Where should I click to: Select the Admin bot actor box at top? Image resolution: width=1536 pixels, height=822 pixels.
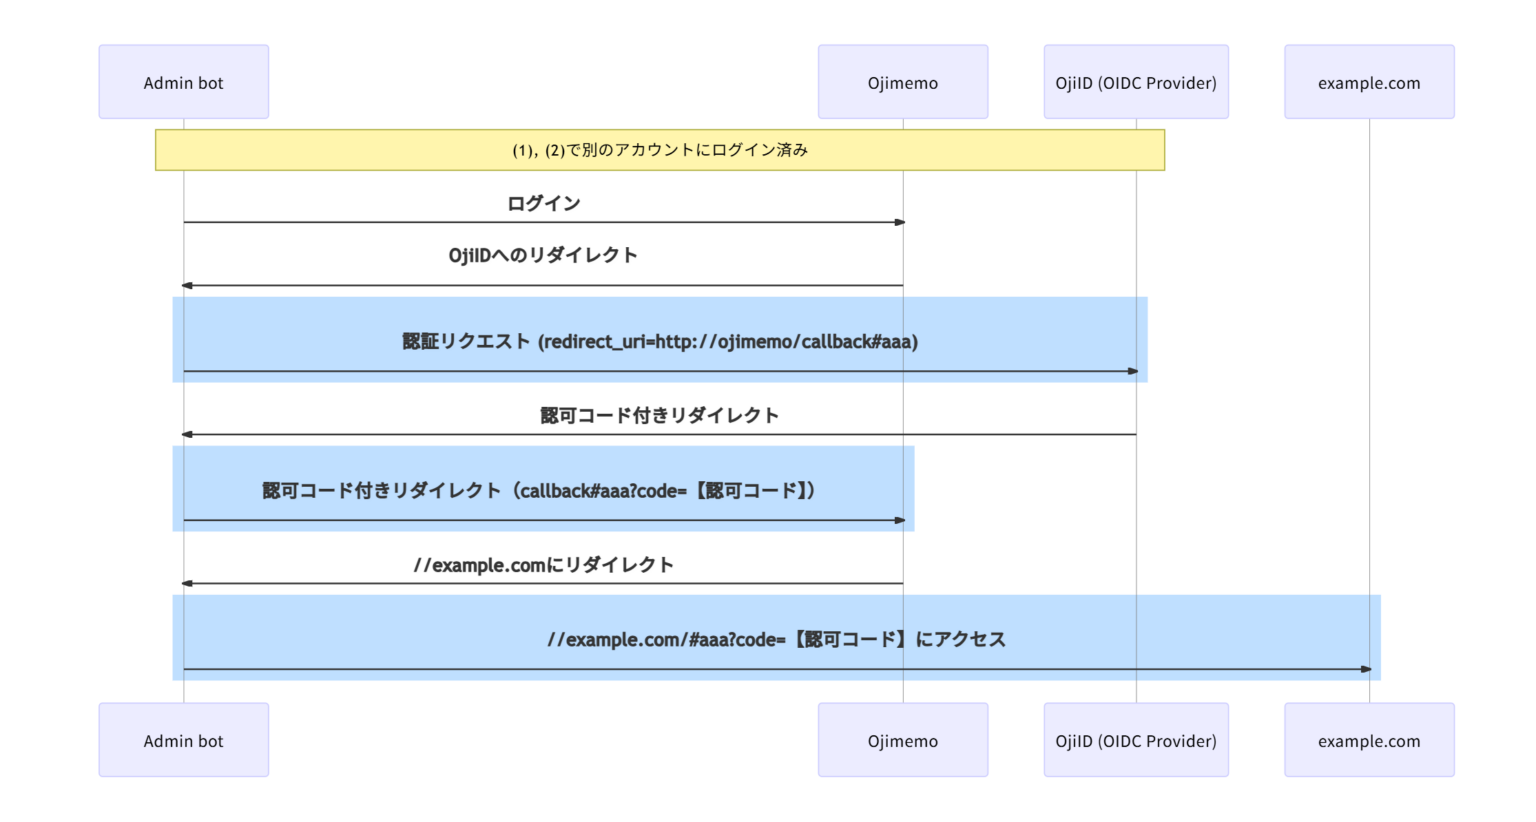click(x=183, y=82)
